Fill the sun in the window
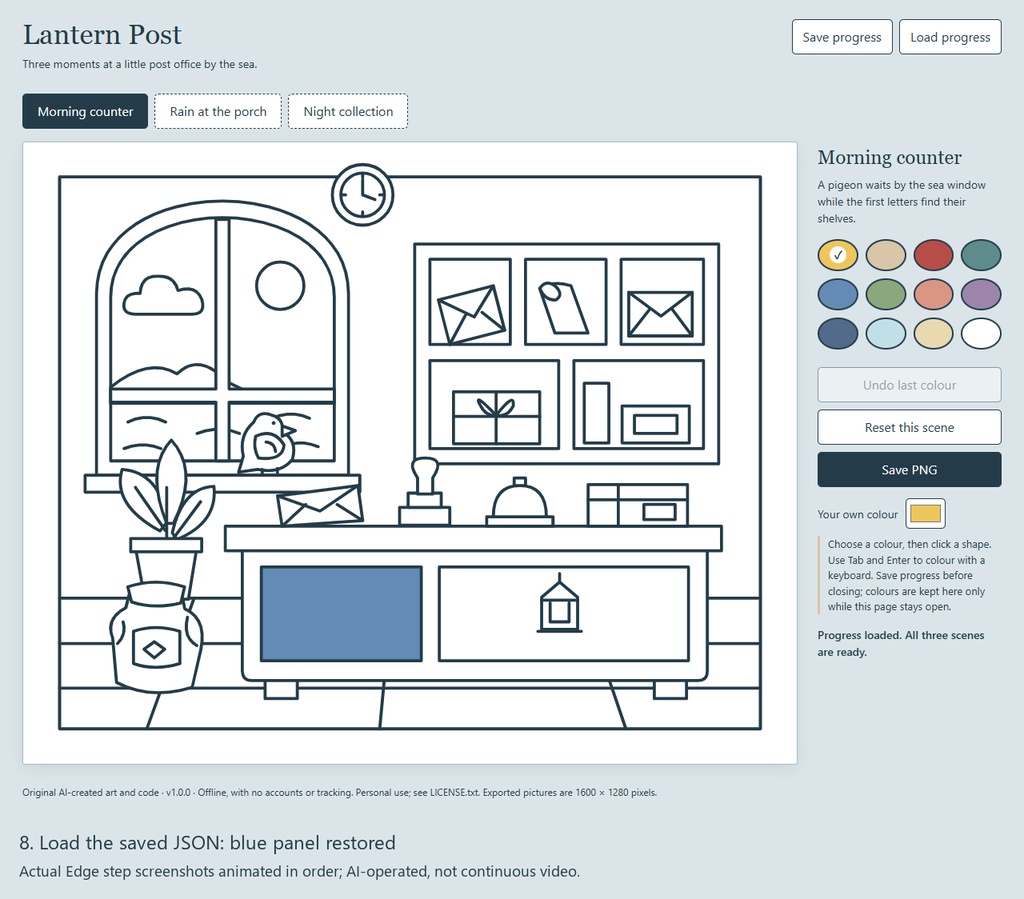The width and height of the screenshot is (1024, 899). [280, 286]
